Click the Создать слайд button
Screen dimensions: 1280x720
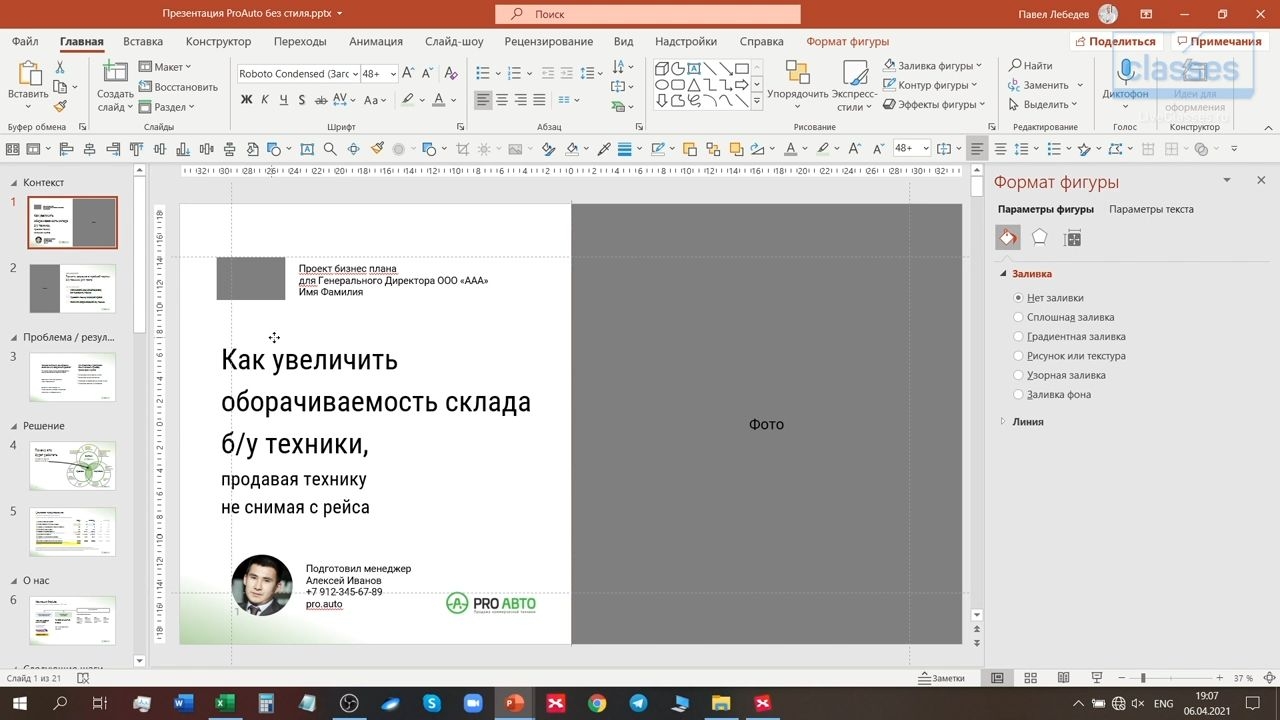pyautogui.click(x=115, y=87)
